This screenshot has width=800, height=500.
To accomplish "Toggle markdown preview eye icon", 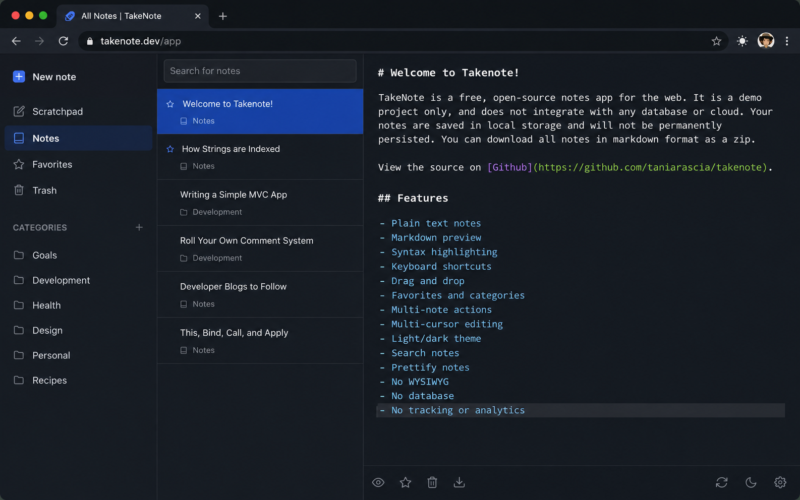I will coord(378,482).
